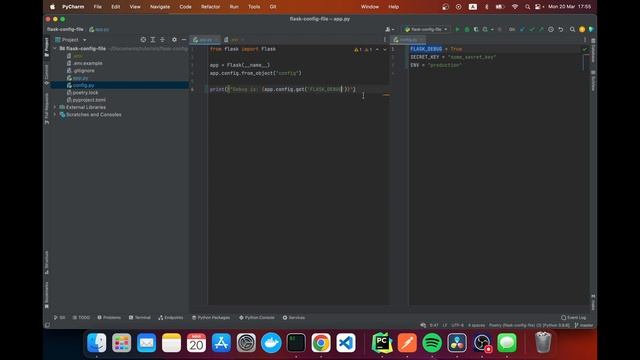Open the Run menu
640x360 pixels.
click(x=234, y=7)
